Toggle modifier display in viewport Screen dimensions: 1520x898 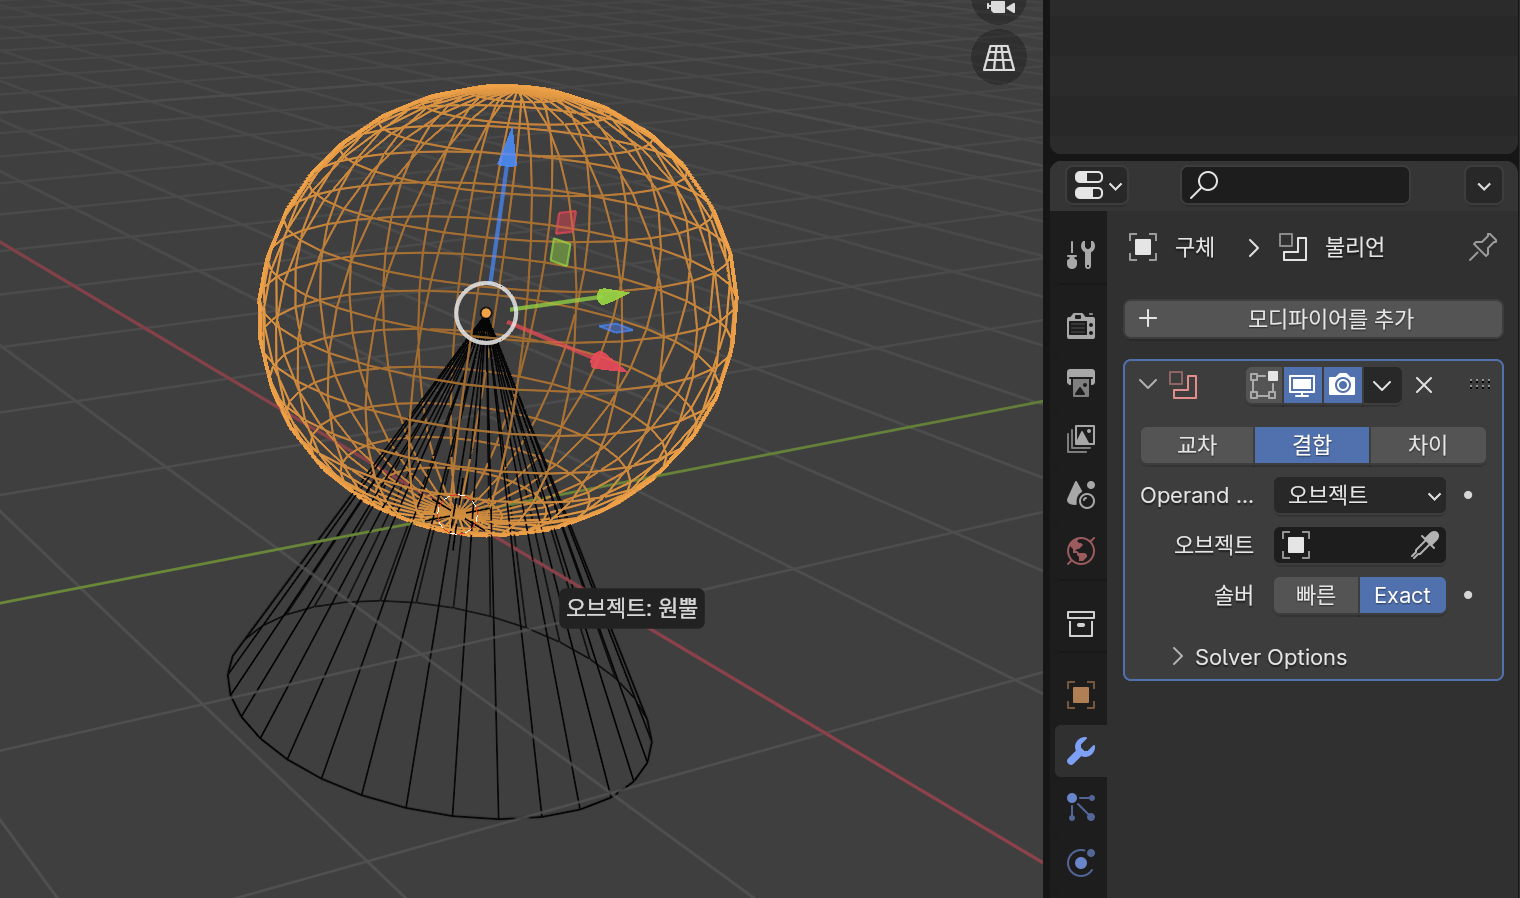1302,385
